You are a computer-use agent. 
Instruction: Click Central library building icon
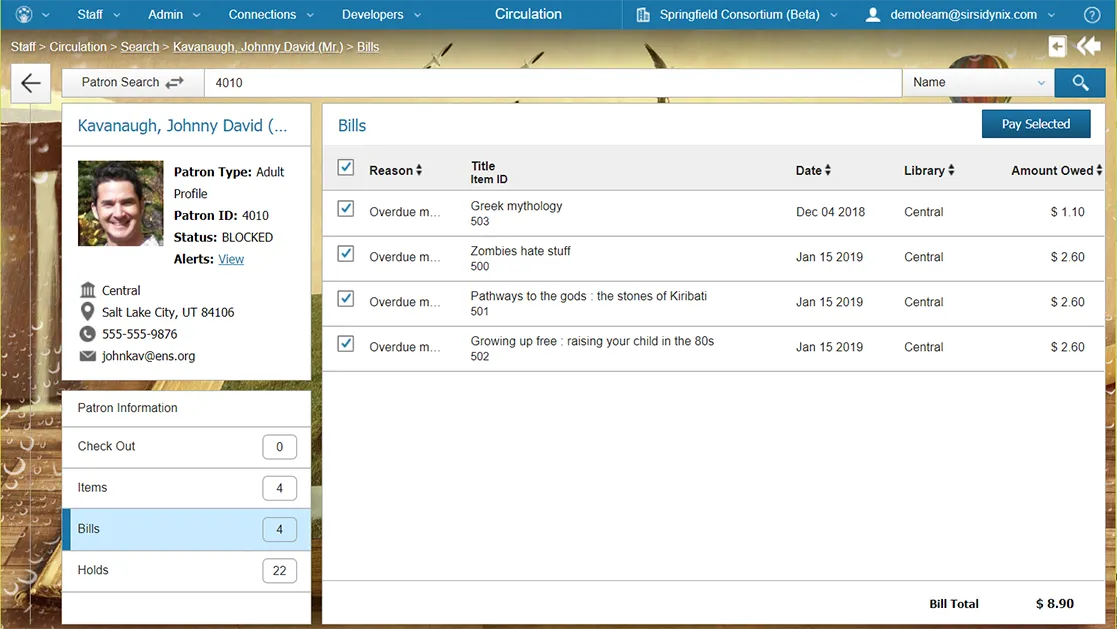click(88, 290)
